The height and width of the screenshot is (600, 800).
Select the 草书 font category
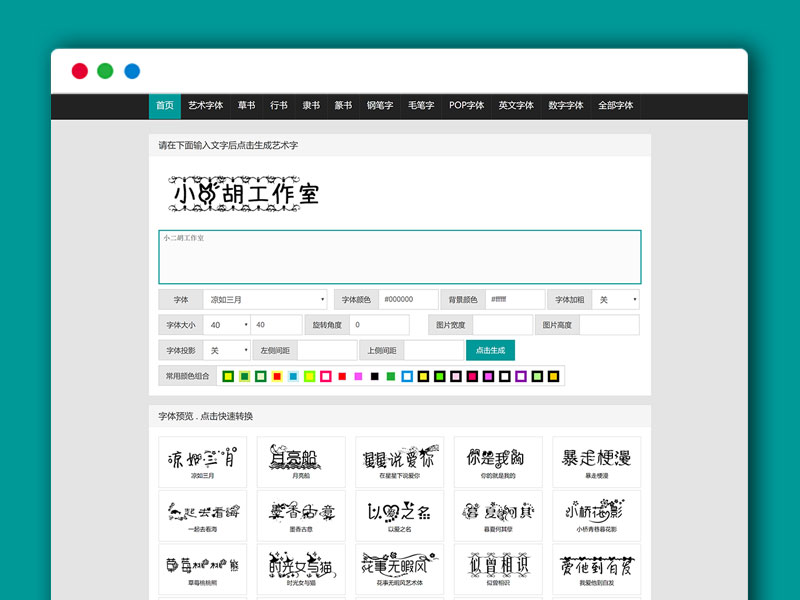pos(246,105)
